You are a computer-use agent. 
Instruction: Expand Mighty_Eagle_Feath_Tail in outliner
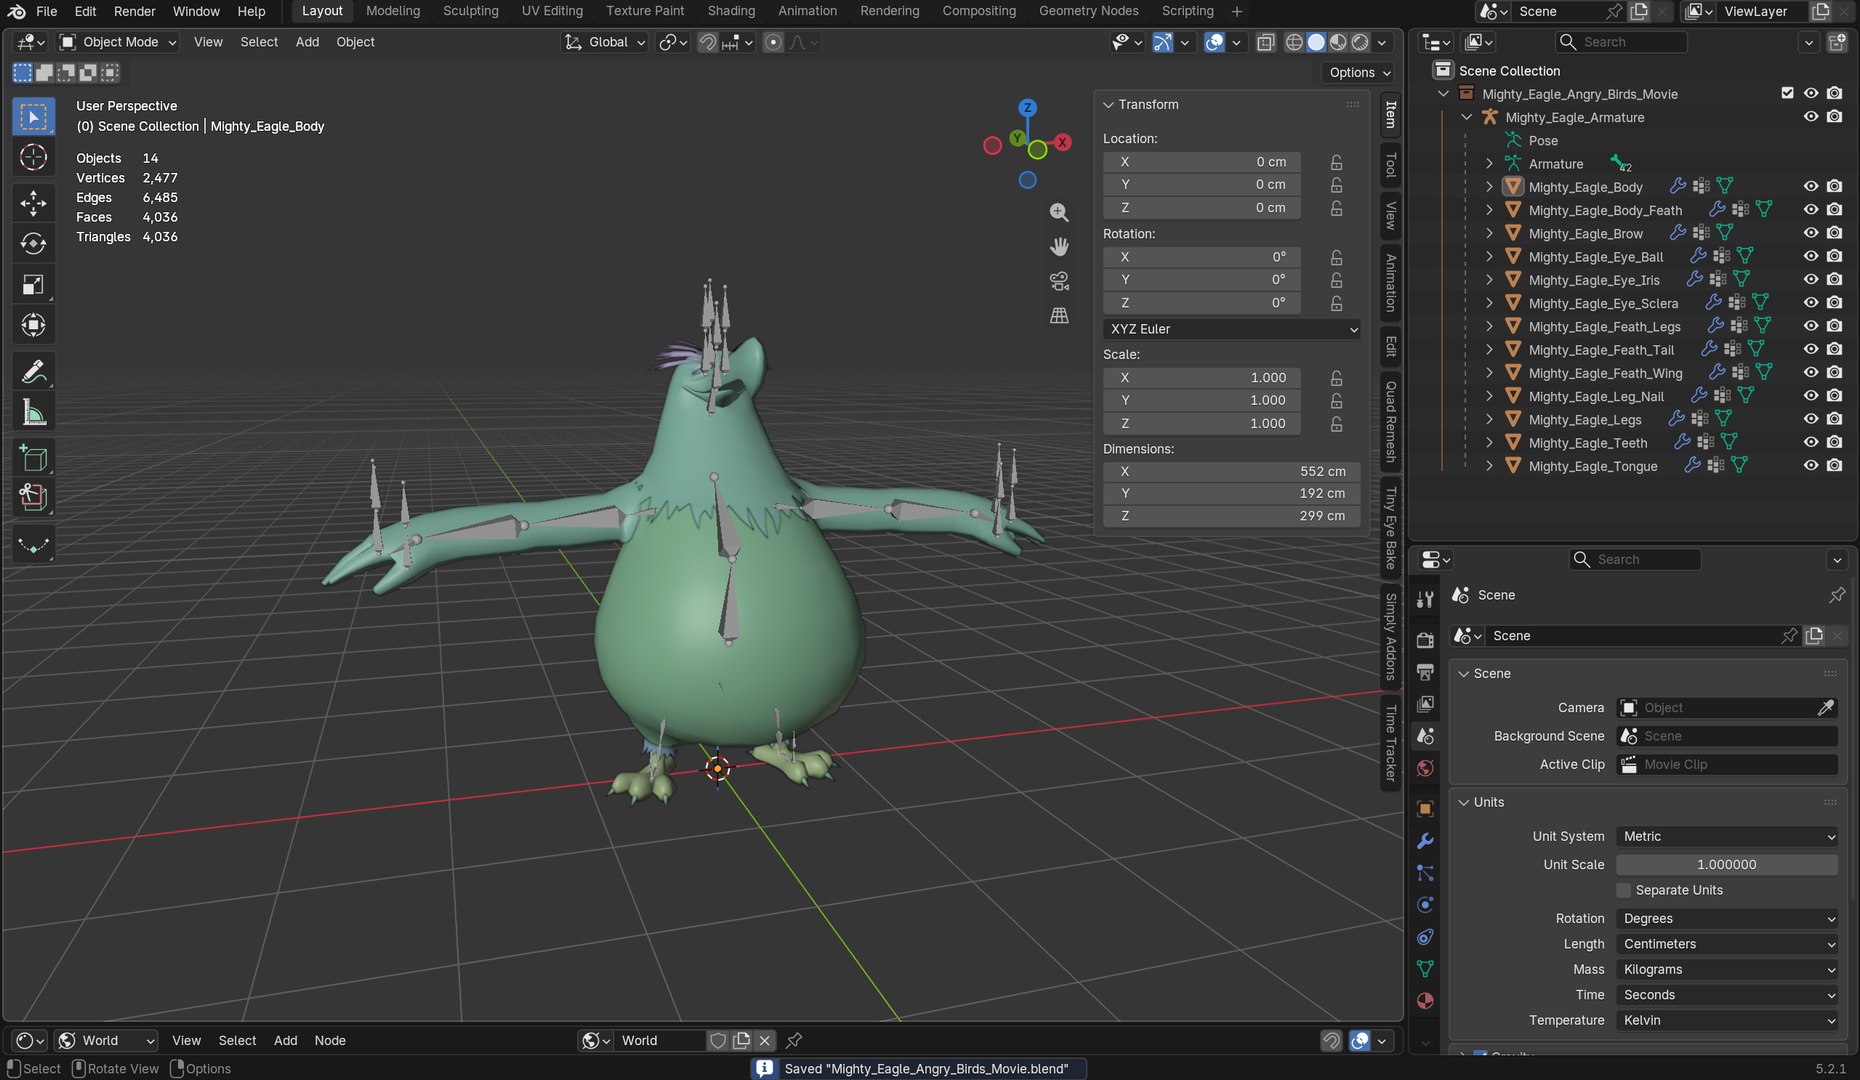[1489, 350]
